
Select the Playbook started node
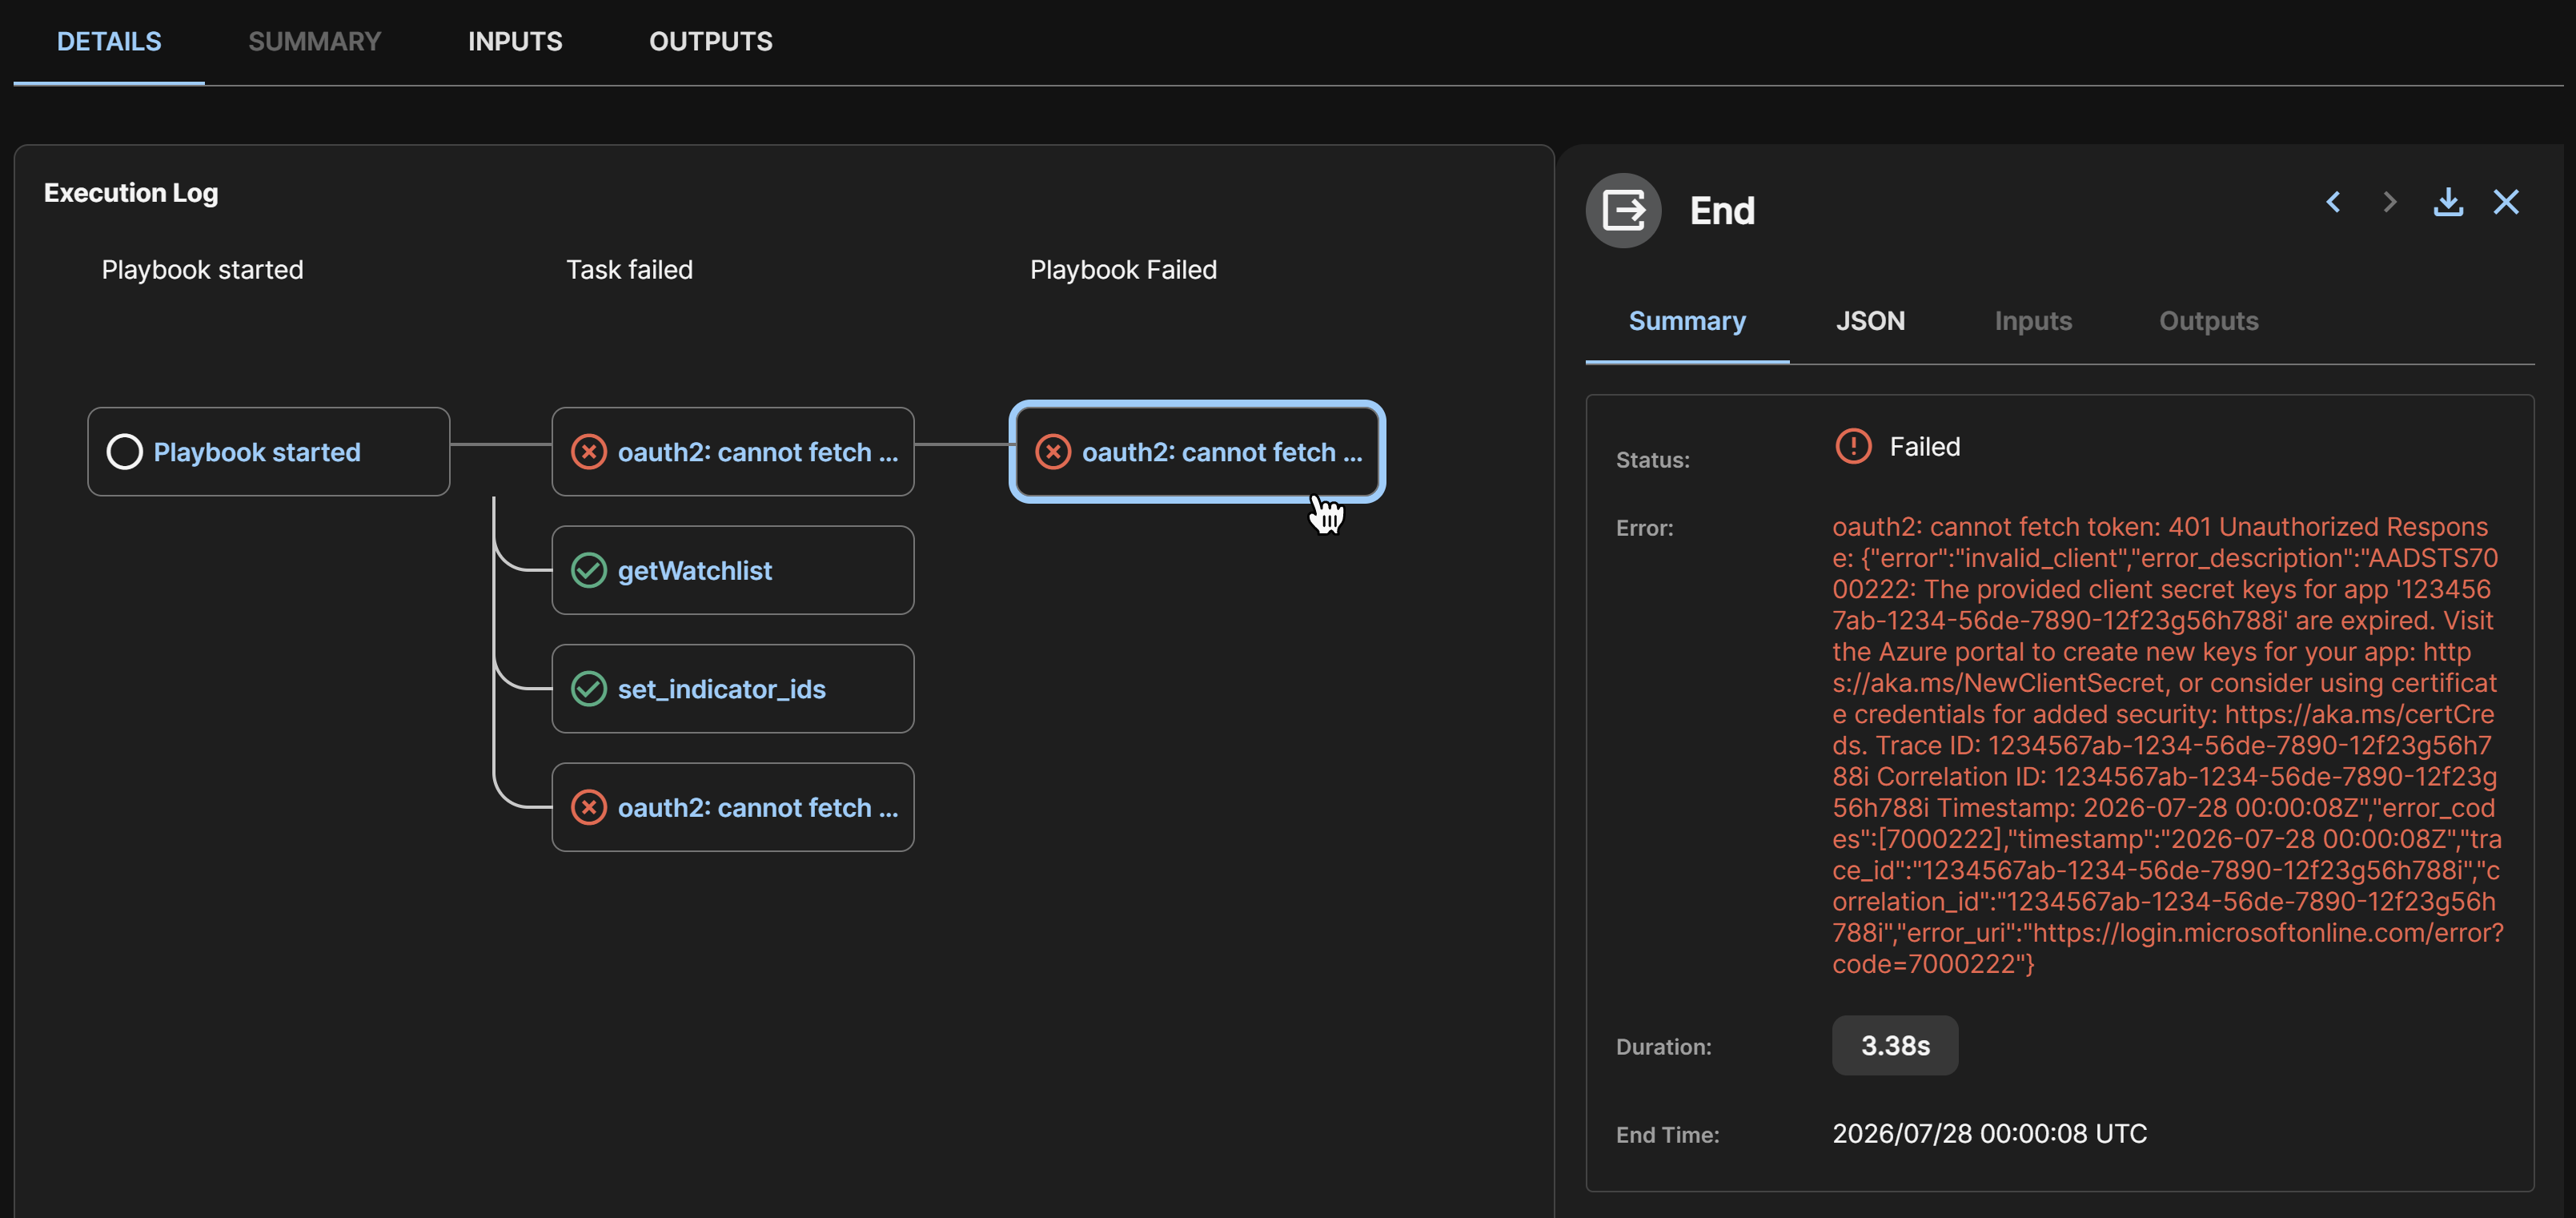[x=269, y=451]
